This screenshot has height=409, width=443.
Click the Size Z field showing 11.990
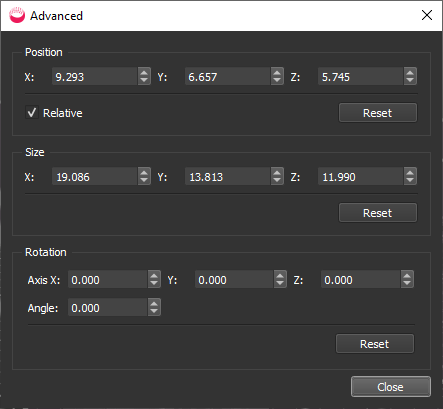coord(361,176)
